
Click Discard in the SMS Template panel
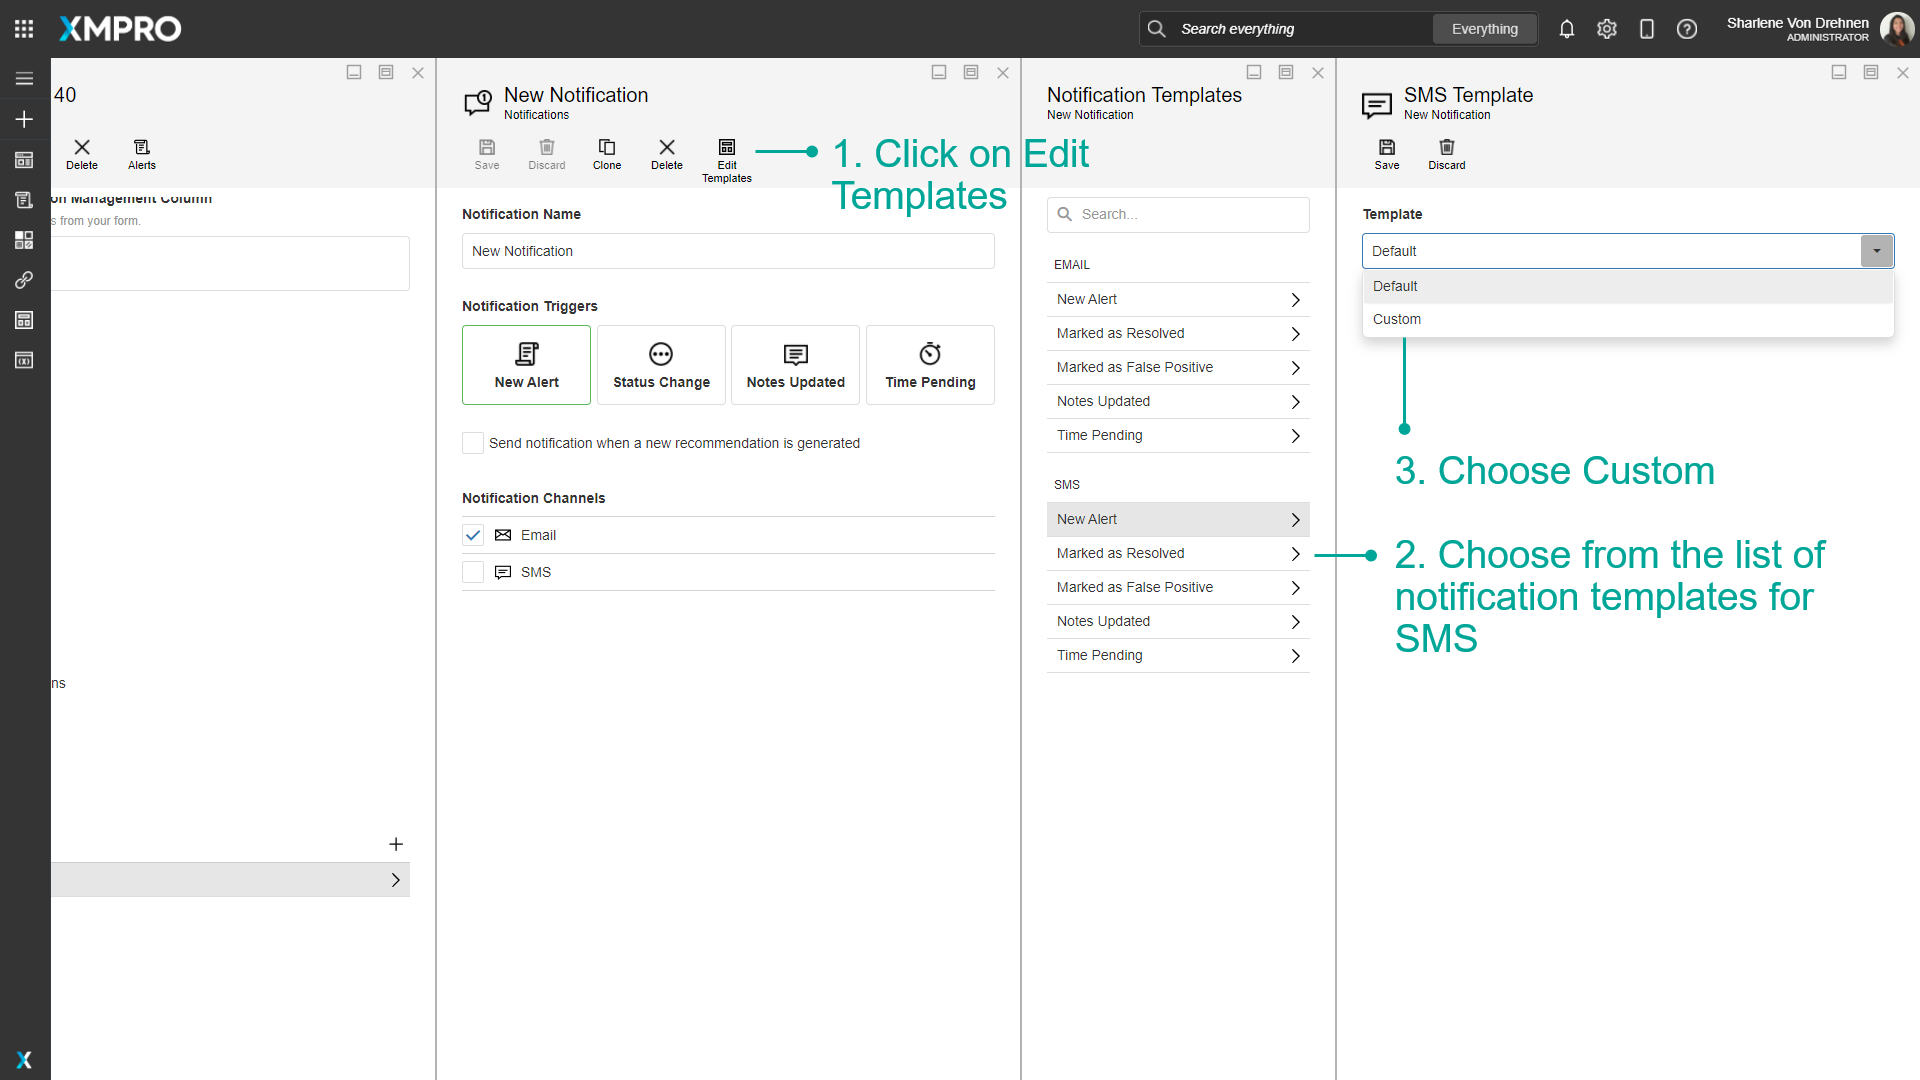click(x=1446, y=154)
